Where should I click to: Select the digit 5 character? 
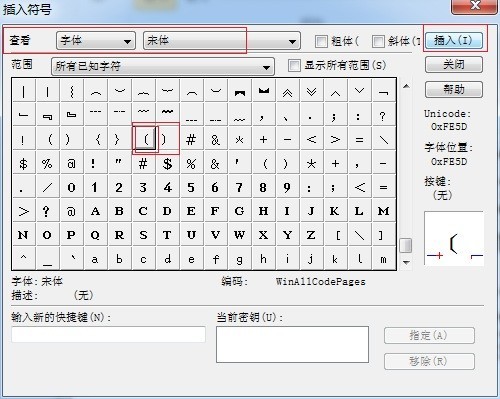(x=191, y=187)
